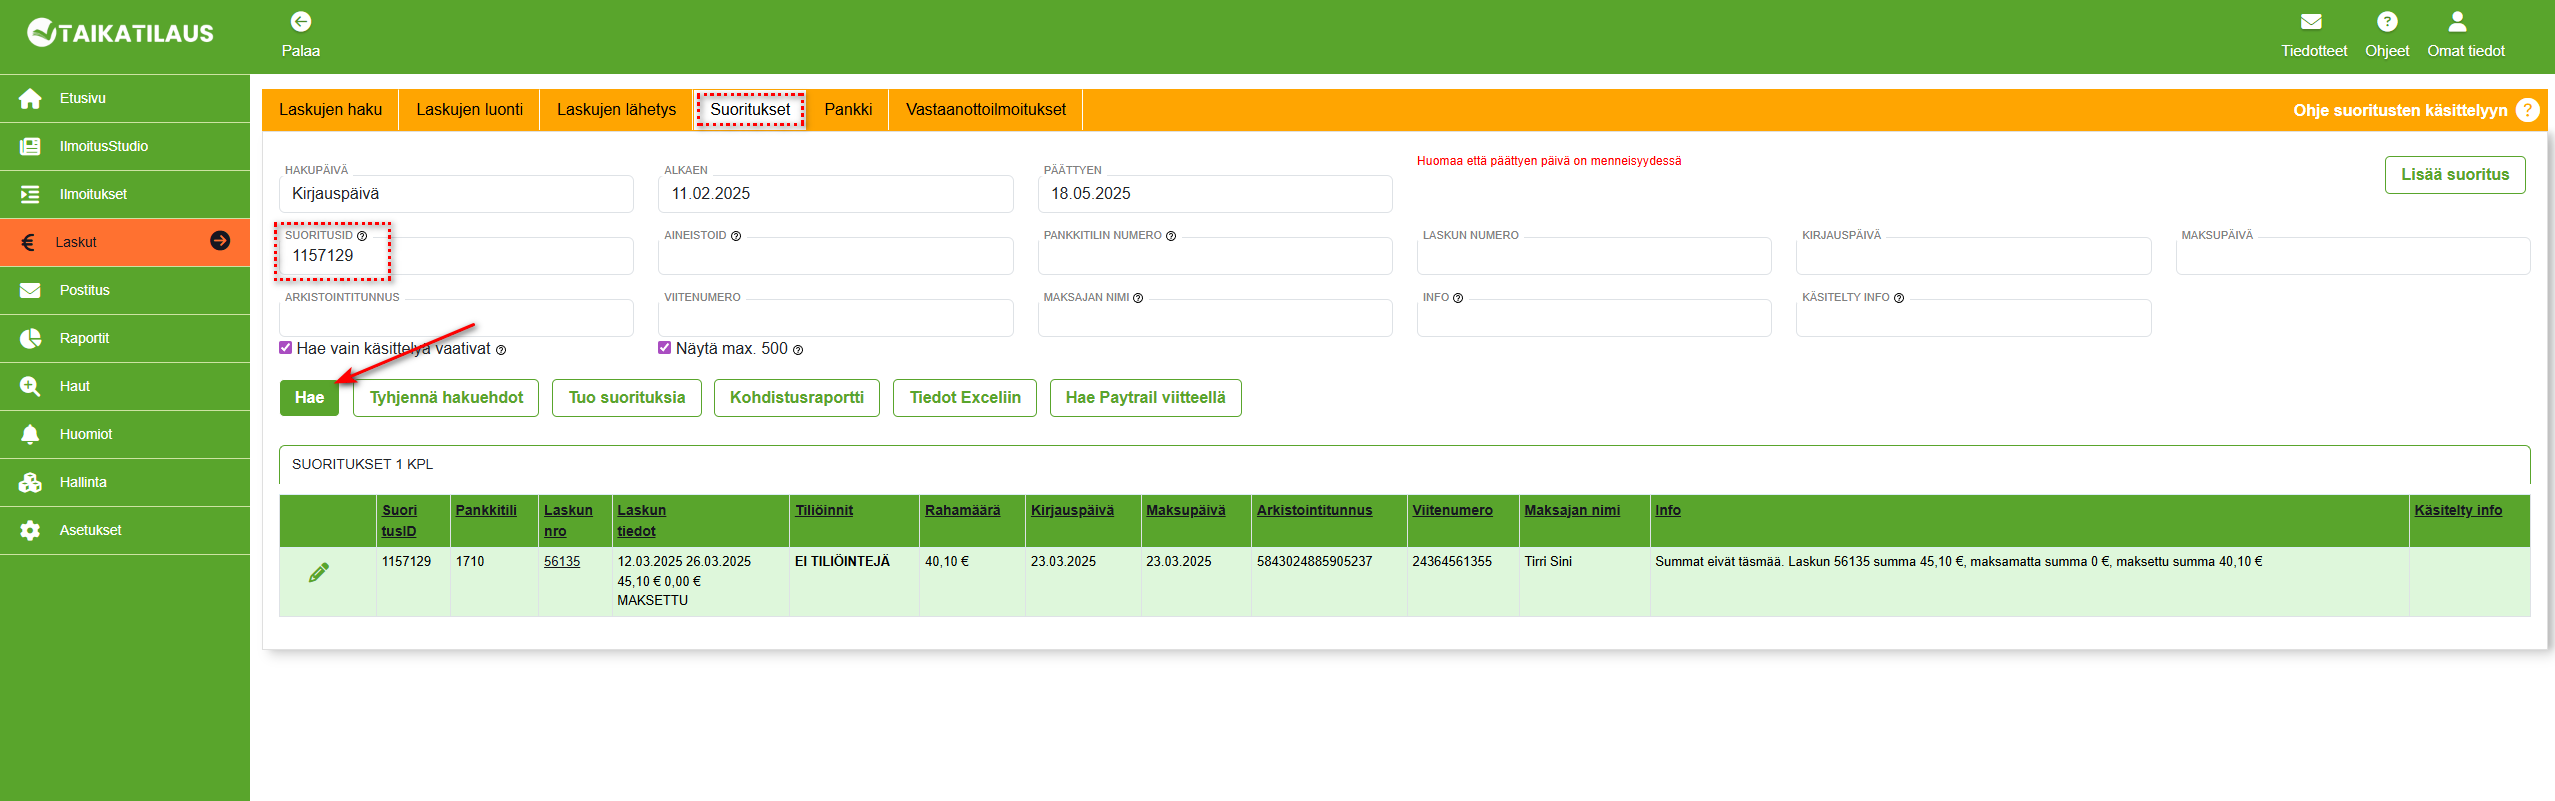Open Tiedotteet envelope icon
The width and height of the screenshot is (2555, 801).
pyautogui.click(x=2310, y=21)
